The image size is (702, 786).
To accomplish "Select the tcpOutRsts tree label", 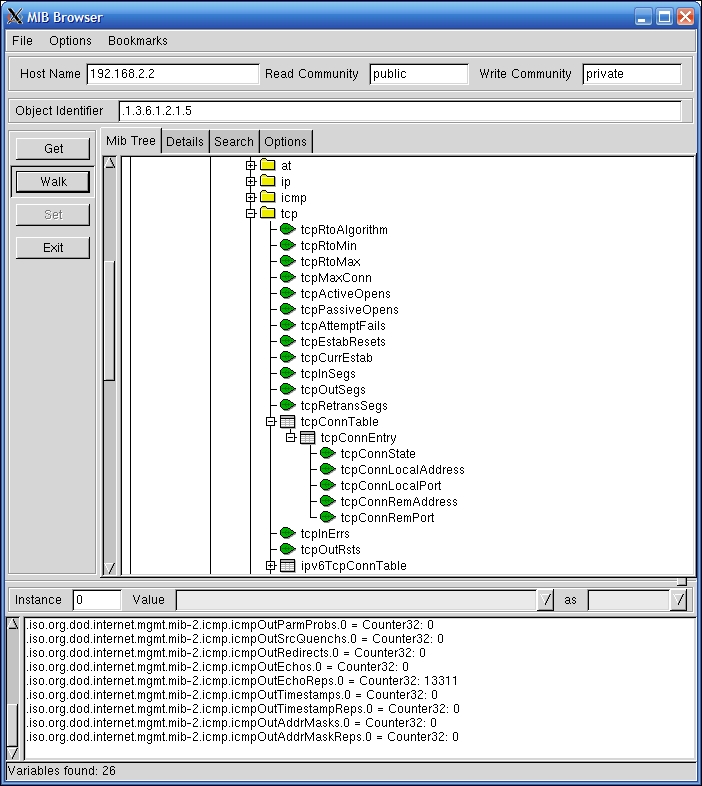I will coord(330,550).
